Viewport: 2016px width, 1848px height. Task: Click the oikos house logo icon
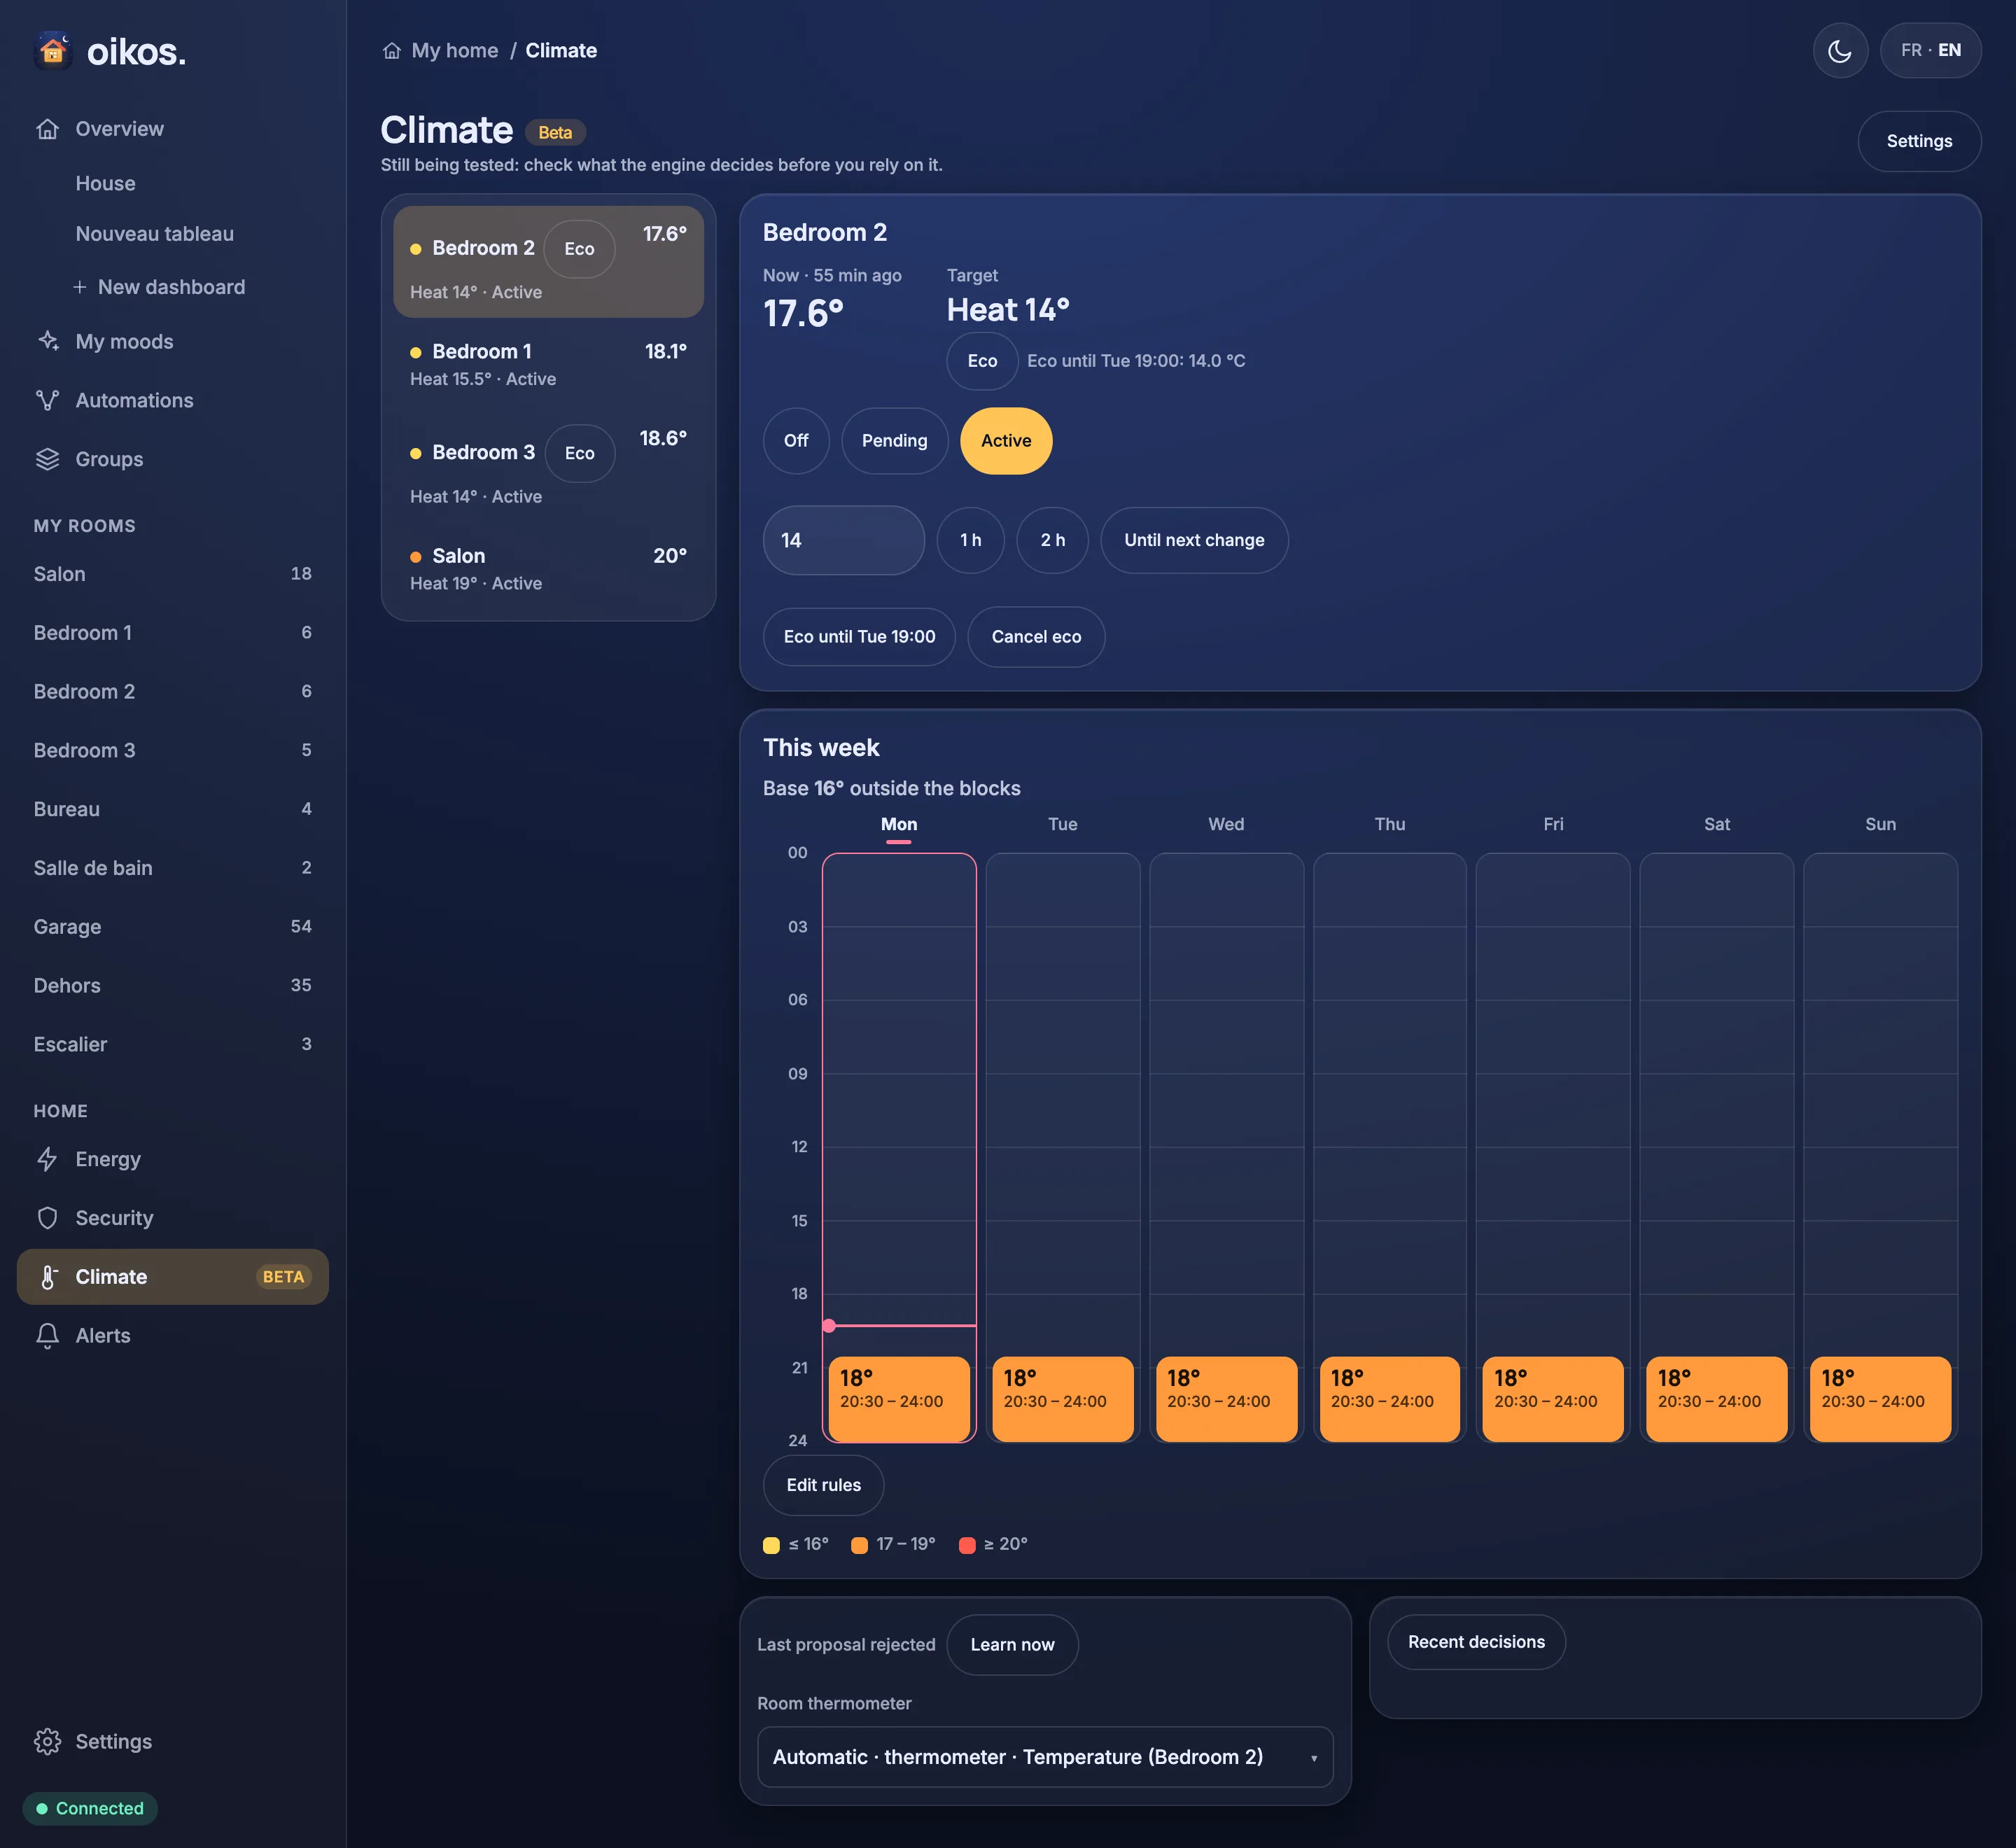click(53, 51)
